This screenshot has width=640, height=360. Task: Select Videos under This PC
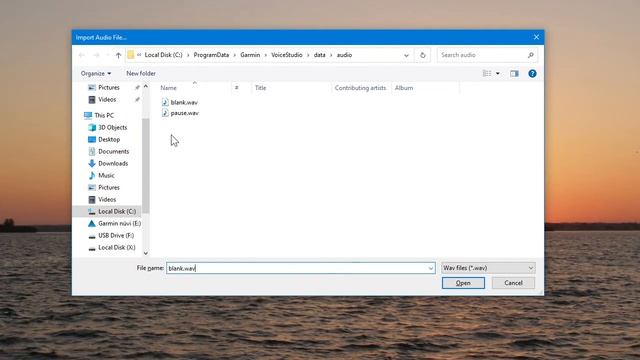(x=107, y=200)
